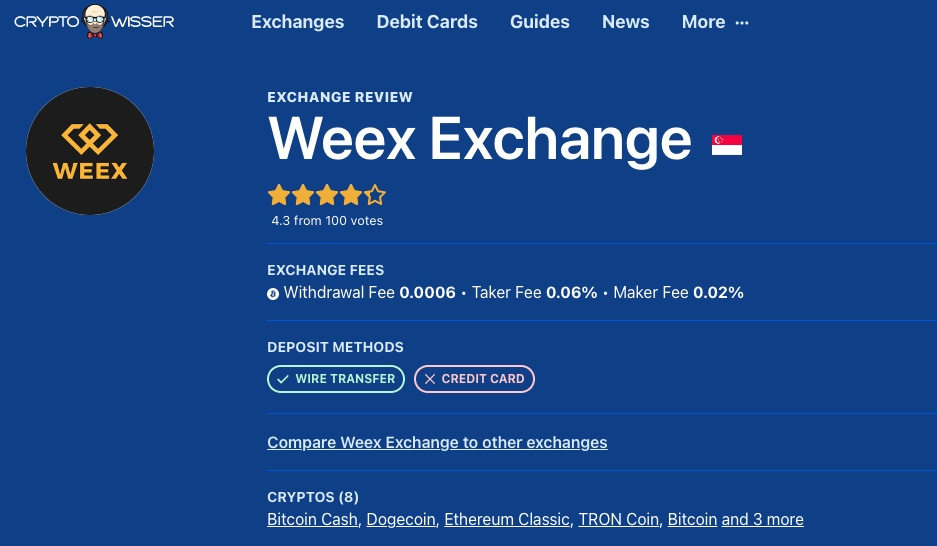This screenshot has height=546, width=937.
Task: Open the Bitcoin Cash link
Action: 313,519
